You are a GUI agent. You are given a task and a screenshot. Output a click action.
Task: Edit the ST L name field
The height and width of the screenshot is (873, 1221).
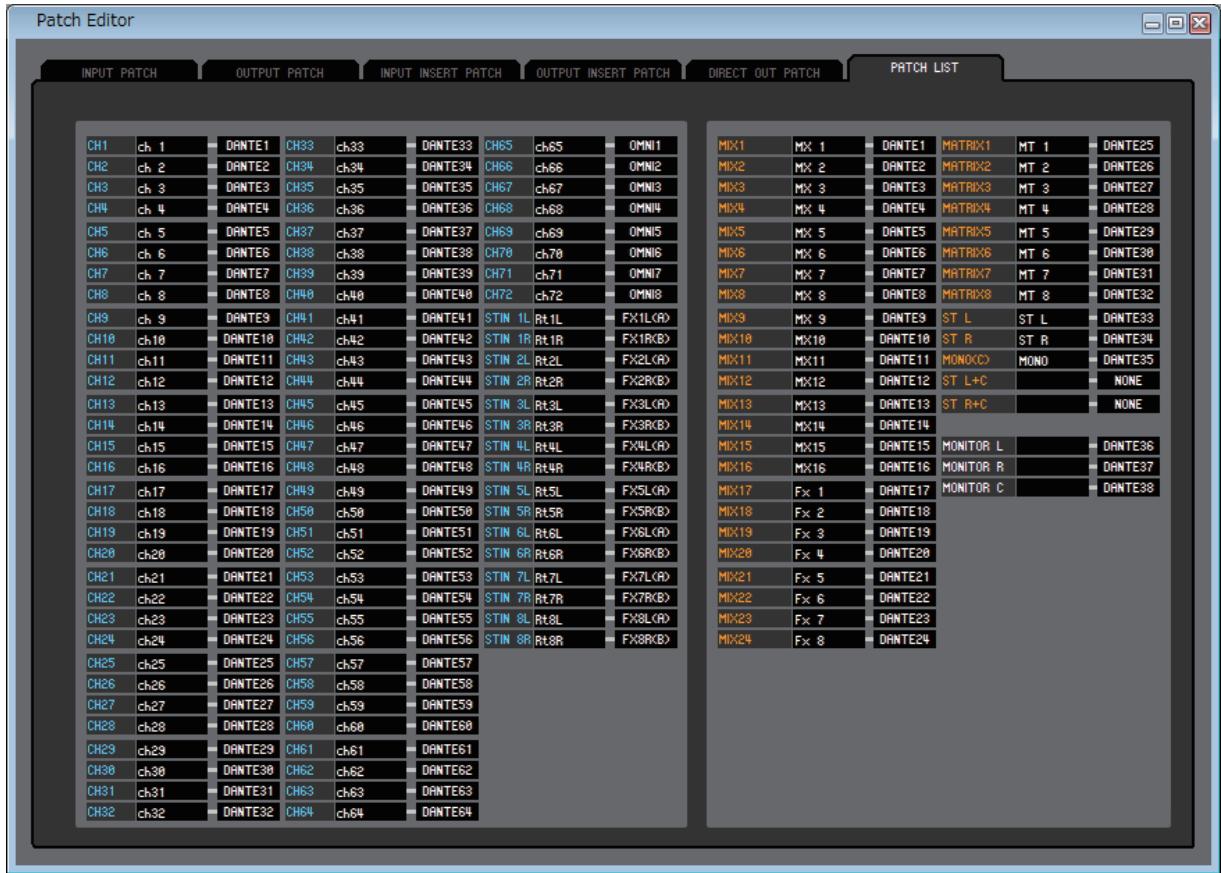tap(1051, 319)
